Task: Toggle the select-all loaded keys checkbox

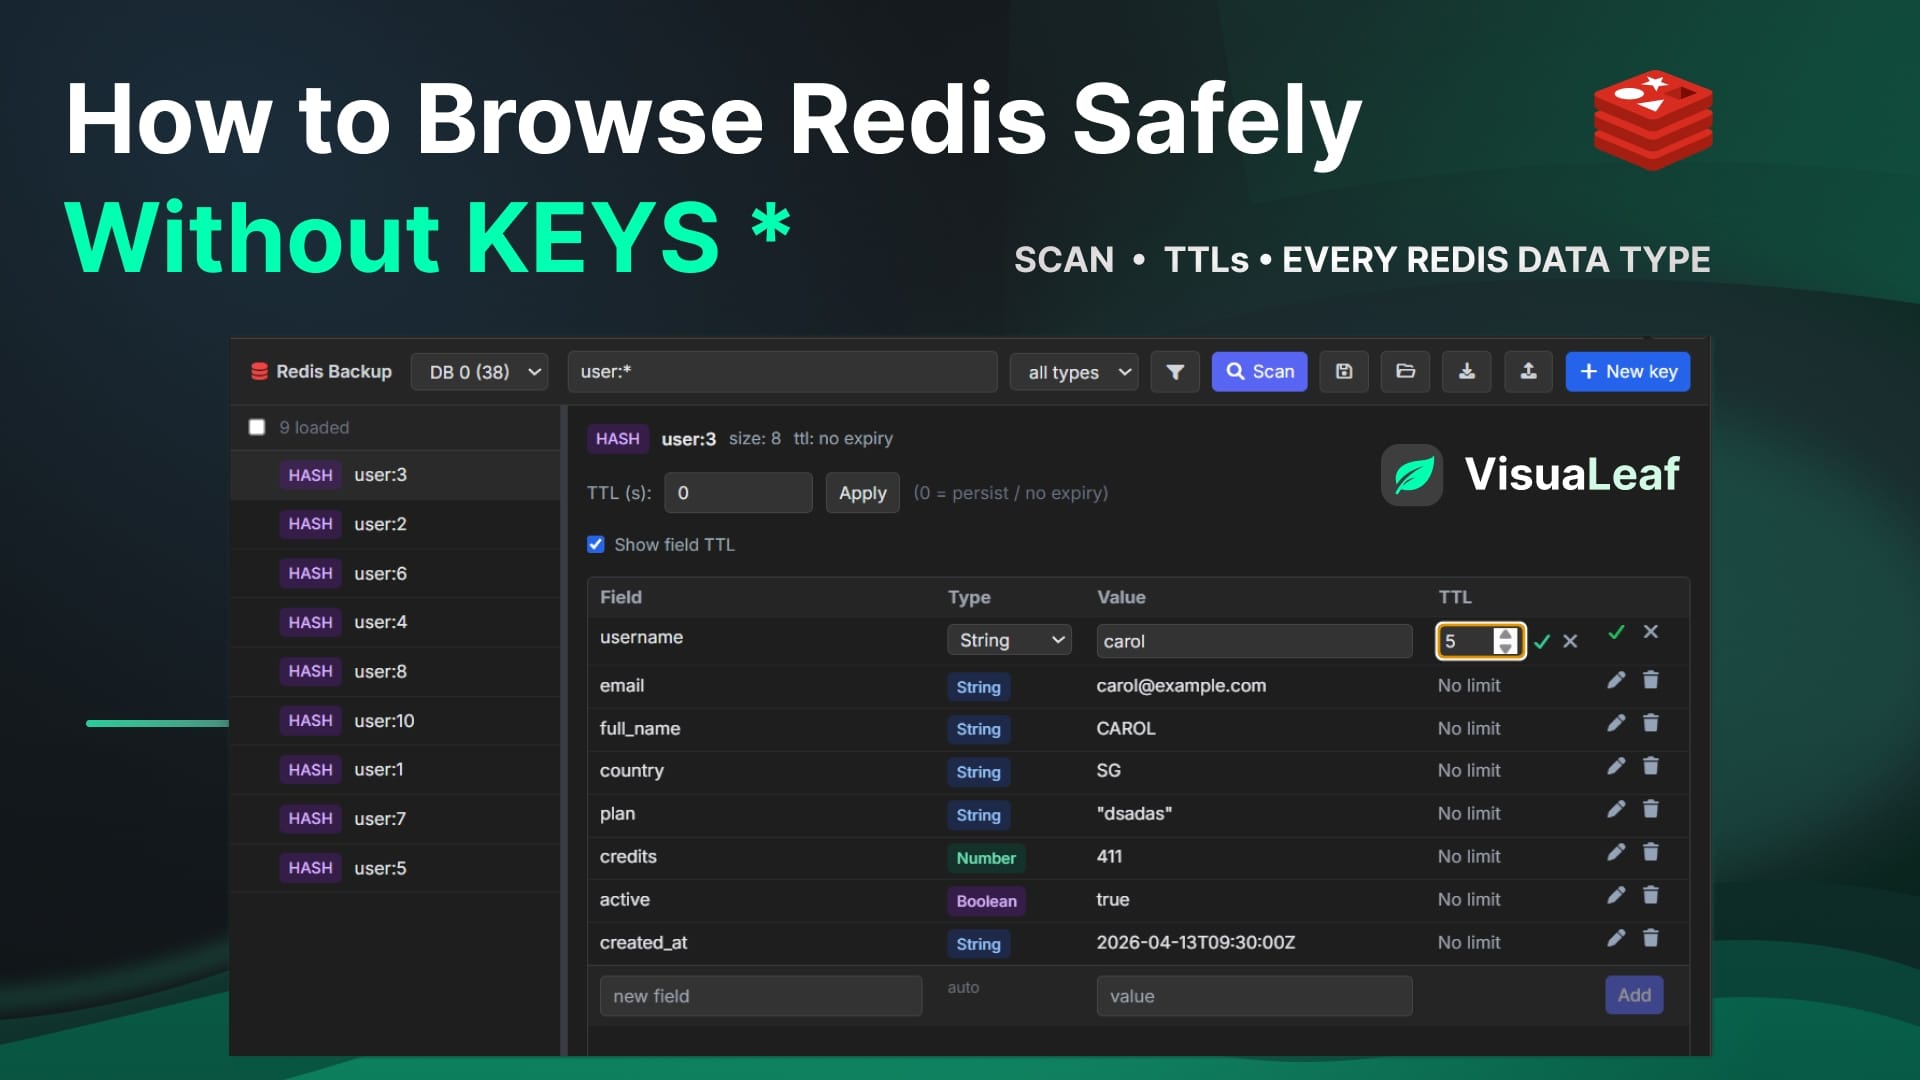Action: click(x=257, y=428)
